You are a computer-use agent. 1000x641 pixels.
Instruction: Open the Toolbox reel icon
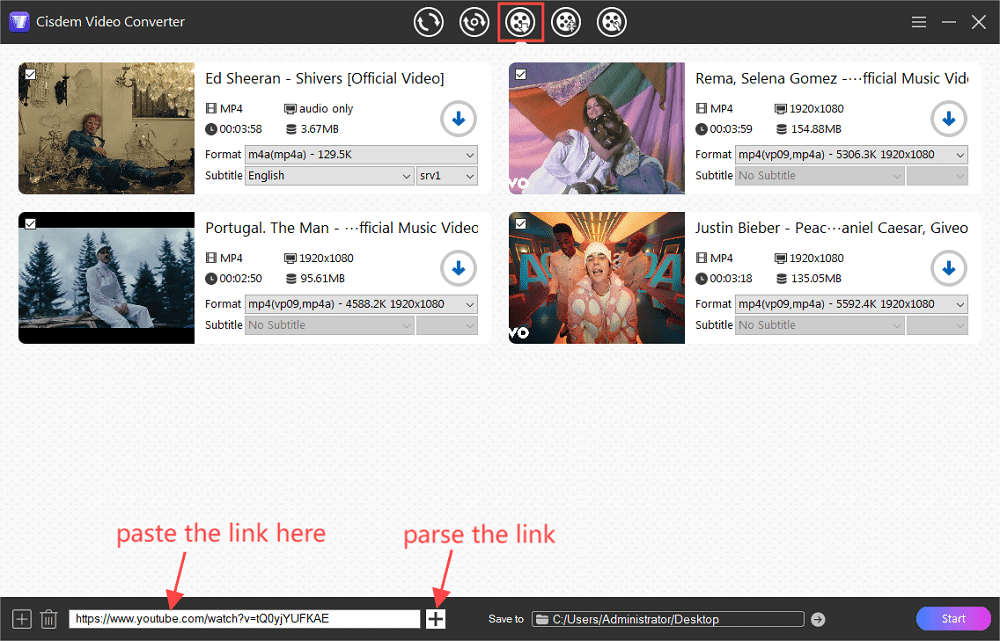[x=611, y=21]
